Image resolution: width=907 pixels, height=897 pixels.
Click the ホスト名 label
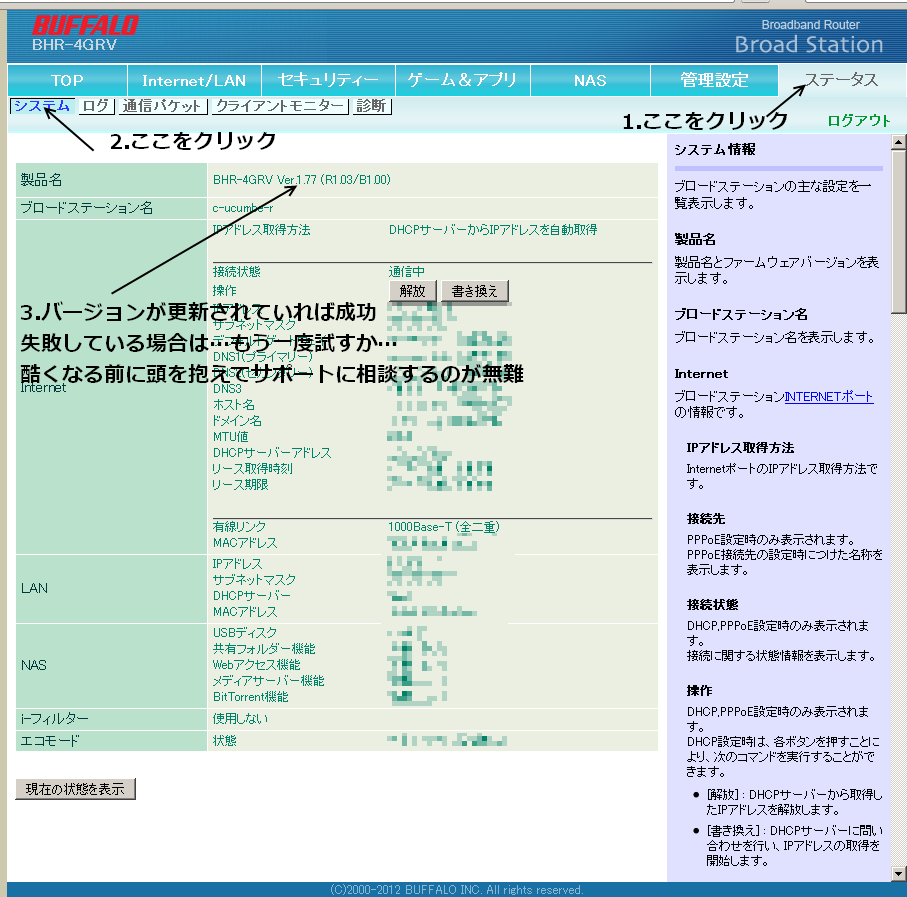pos(234,405)
